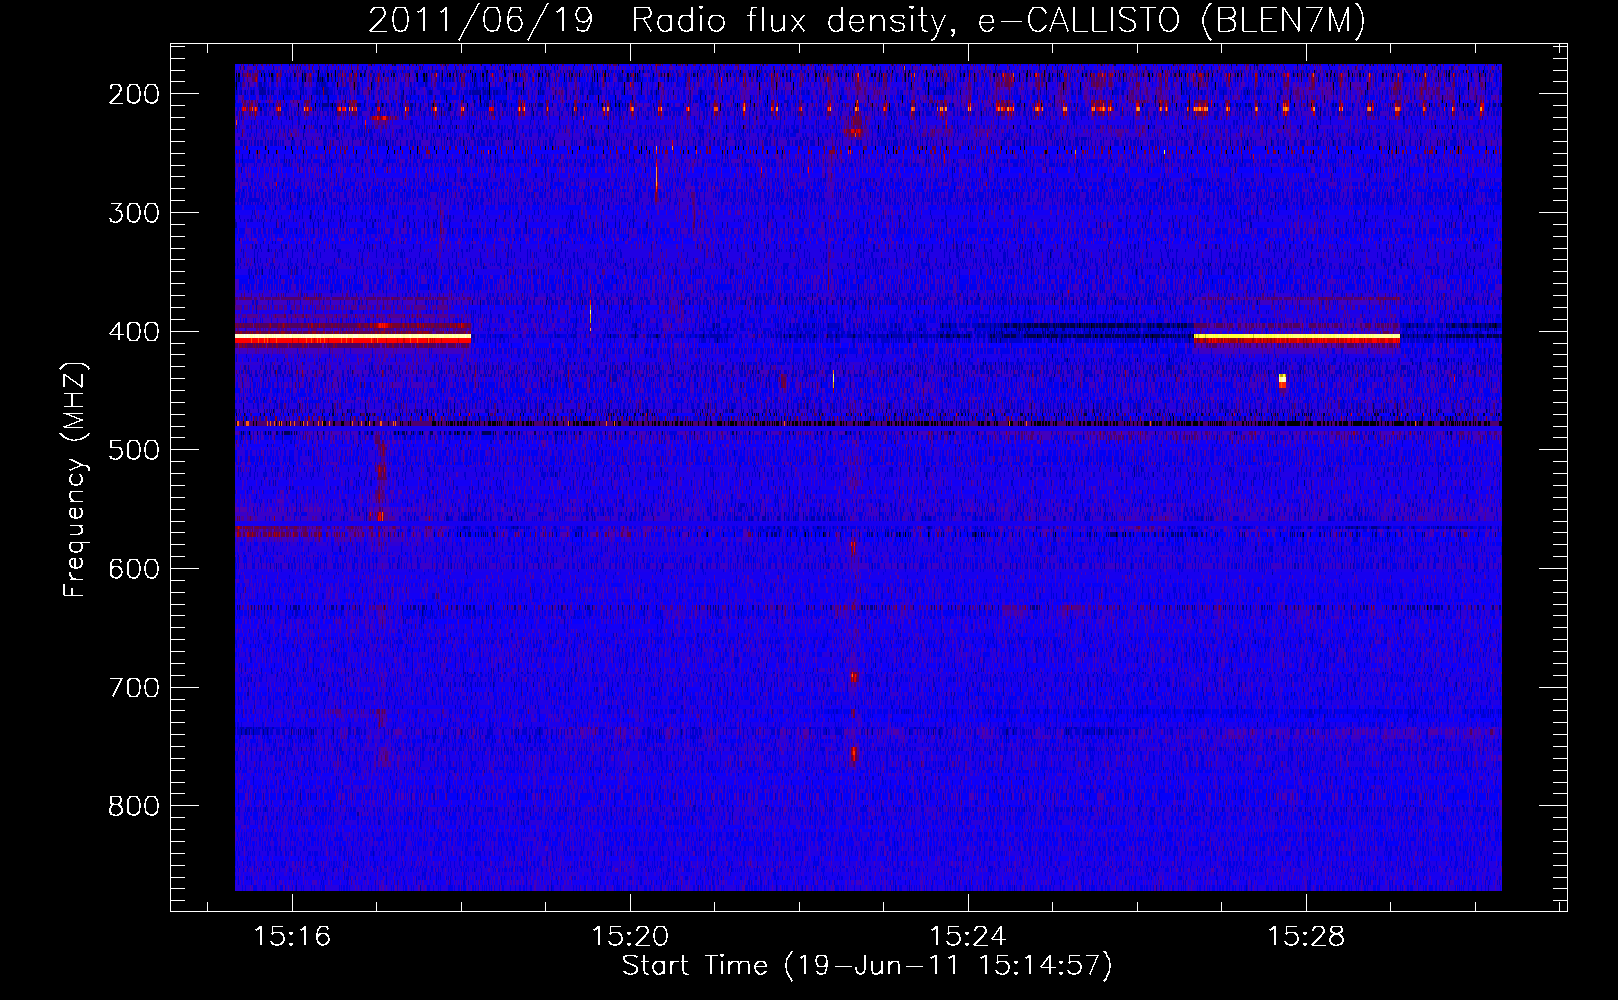Screen dimensions: 1618x1000
Task: Click the '400' frequency axis label
Action: pyautogui.click(x=133, y=332)
